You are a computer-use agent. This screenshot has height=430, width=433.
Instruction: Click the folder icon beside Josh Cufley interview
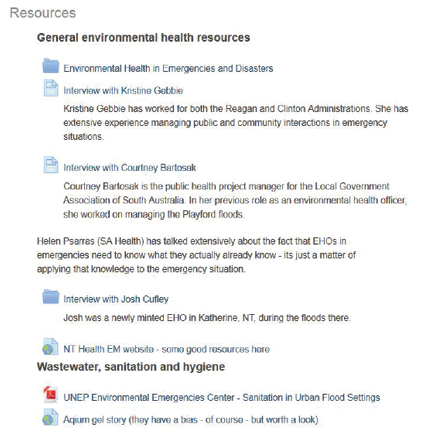coord(51,297)
